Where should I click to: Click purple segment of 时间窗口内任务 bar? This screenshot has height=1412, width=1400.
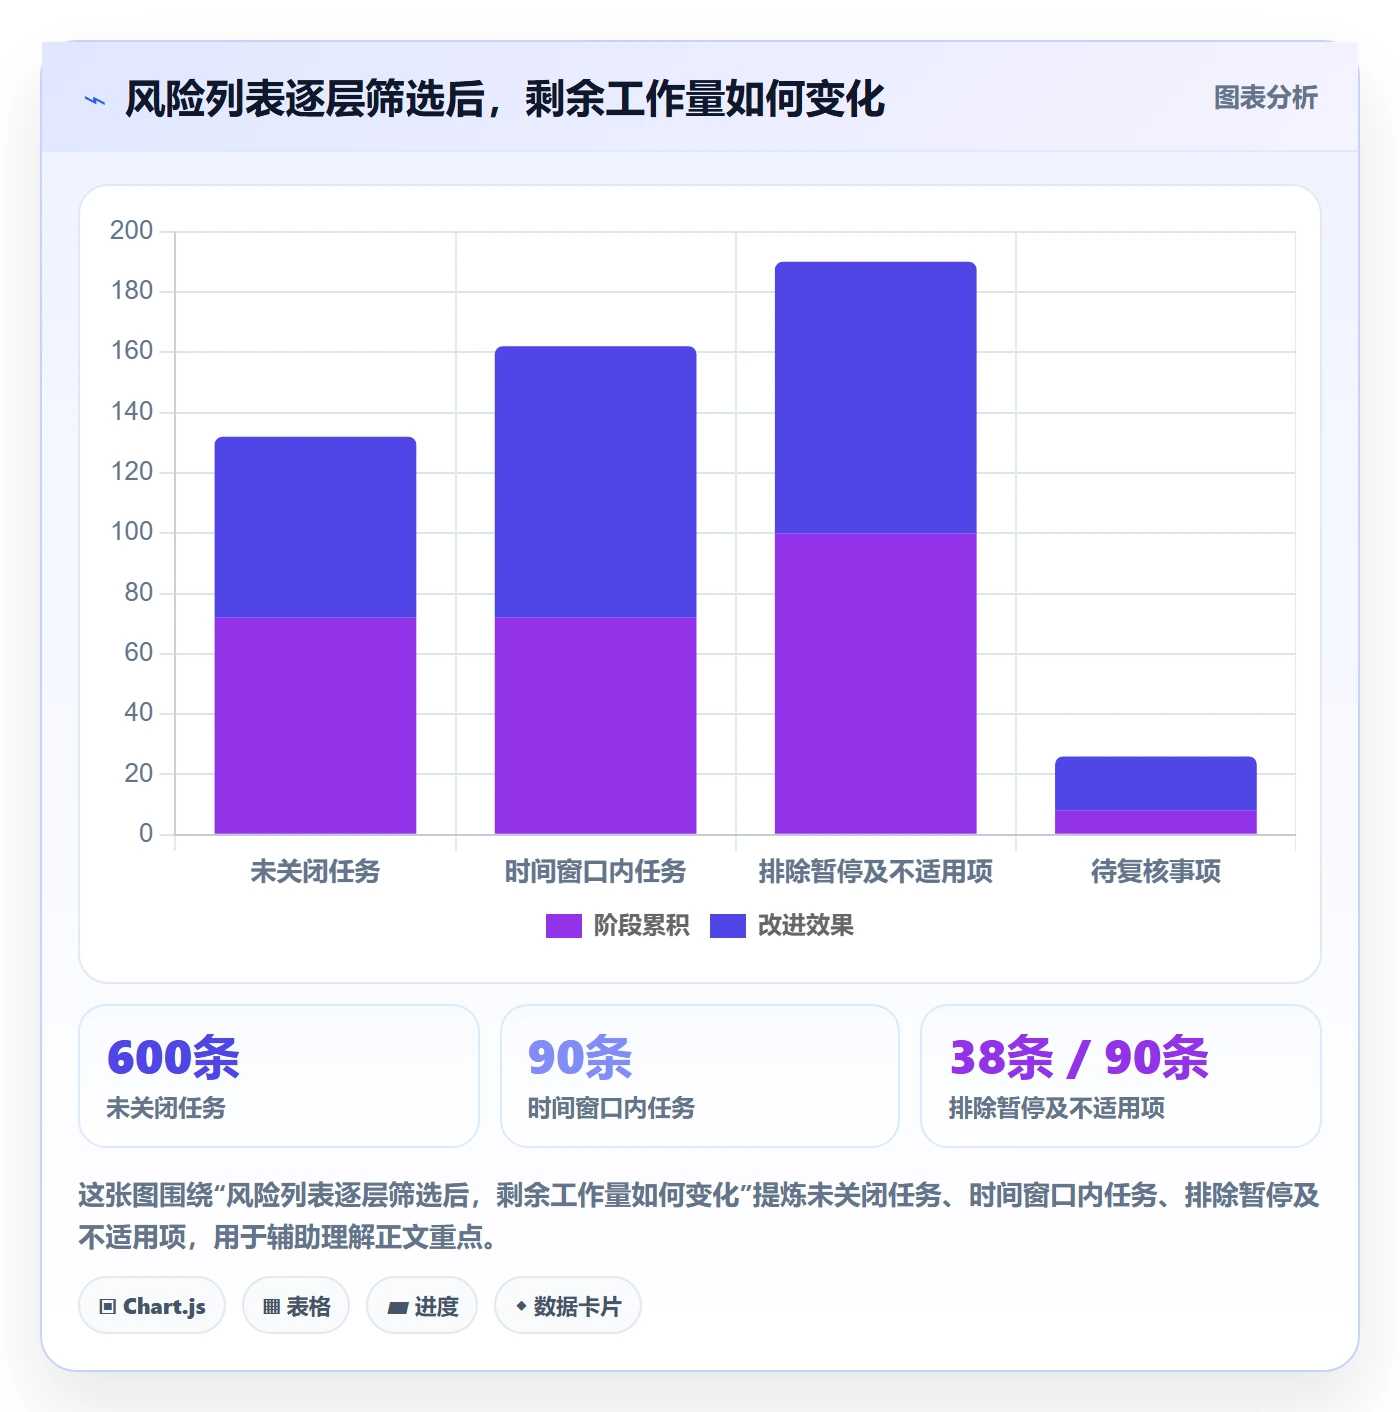click(595, 726)
